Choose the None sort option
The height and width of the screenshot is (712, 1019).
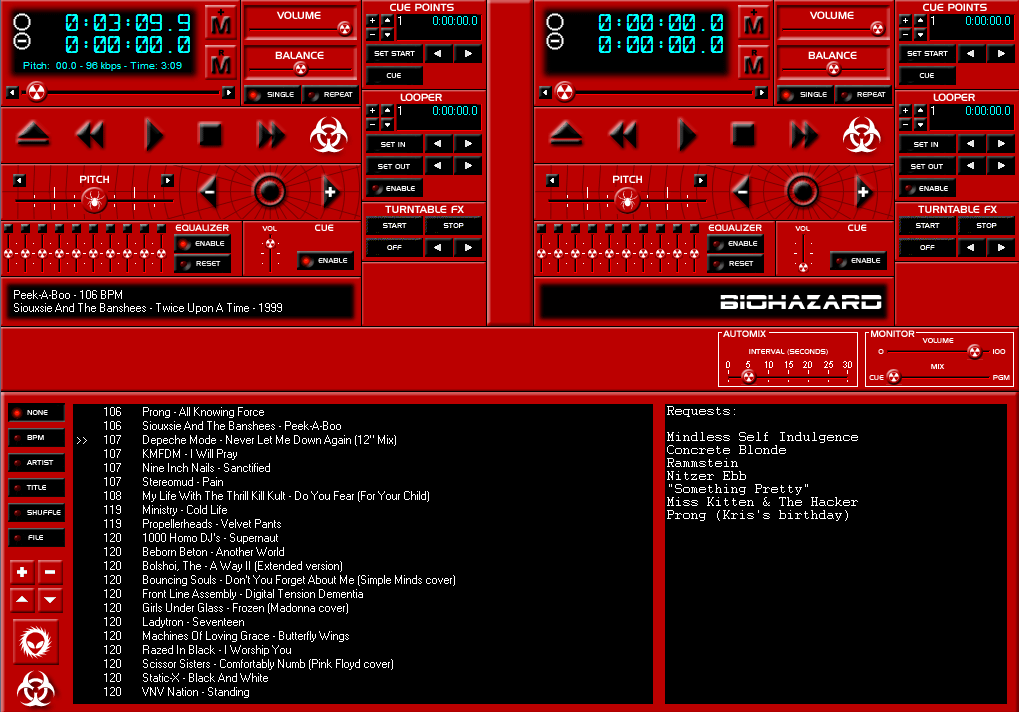[x=36, y=413]
